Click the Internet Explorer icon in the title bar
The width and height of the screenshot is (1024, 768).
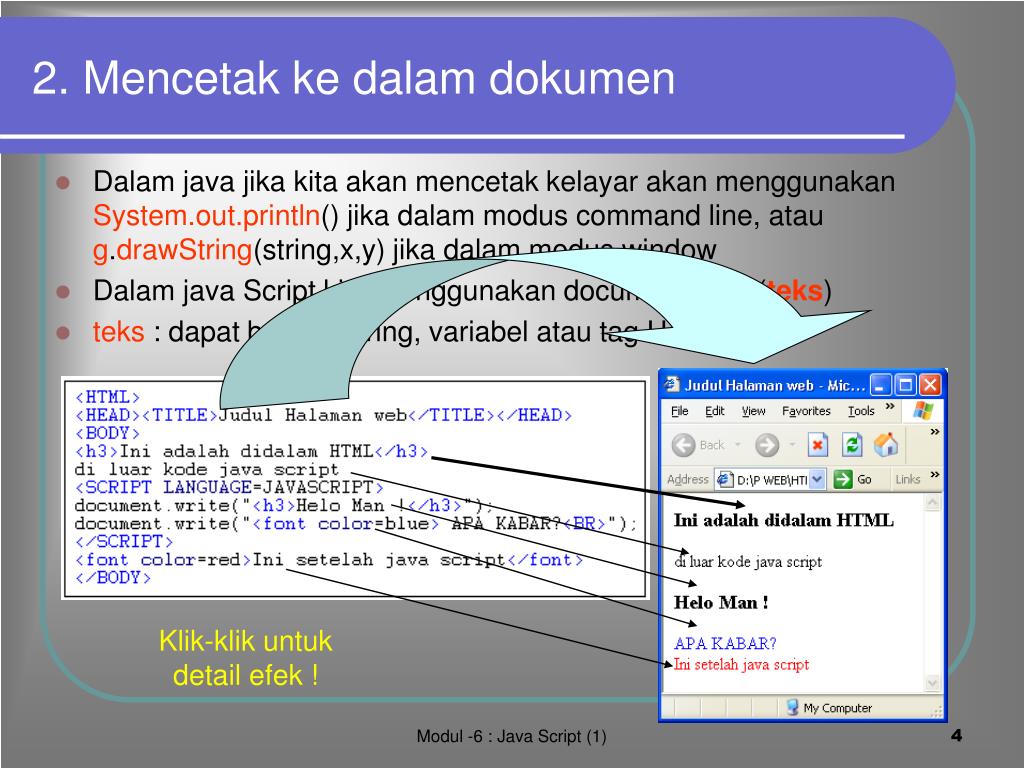point(672,385)
